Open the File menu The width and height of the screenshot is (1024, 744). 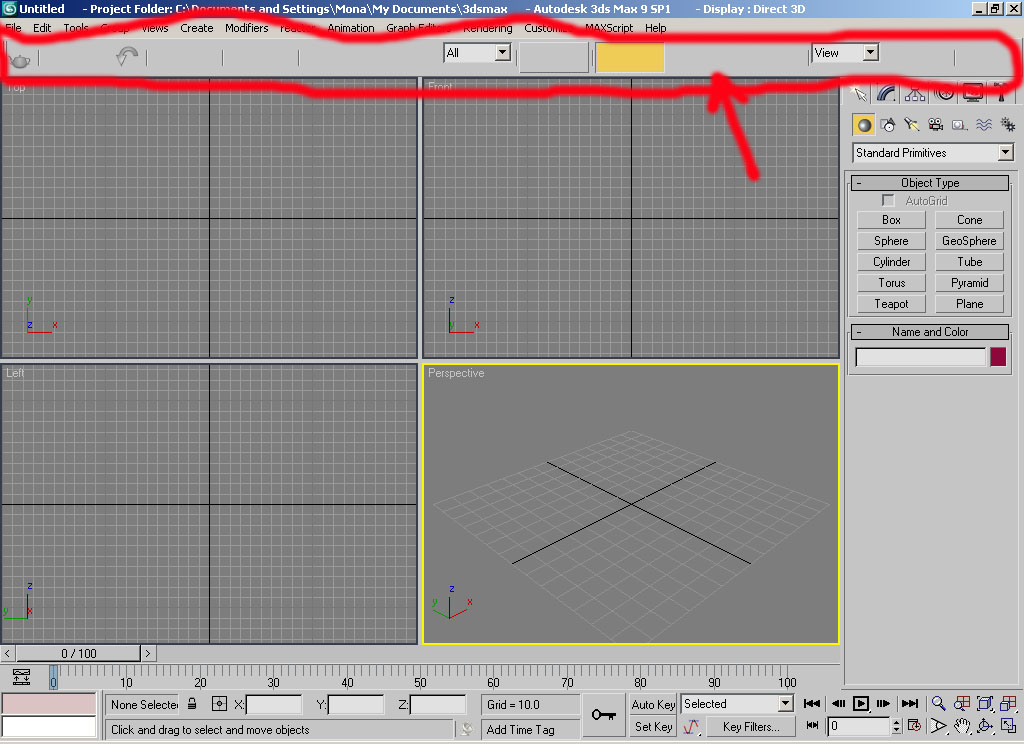click(x=13, y=28)
